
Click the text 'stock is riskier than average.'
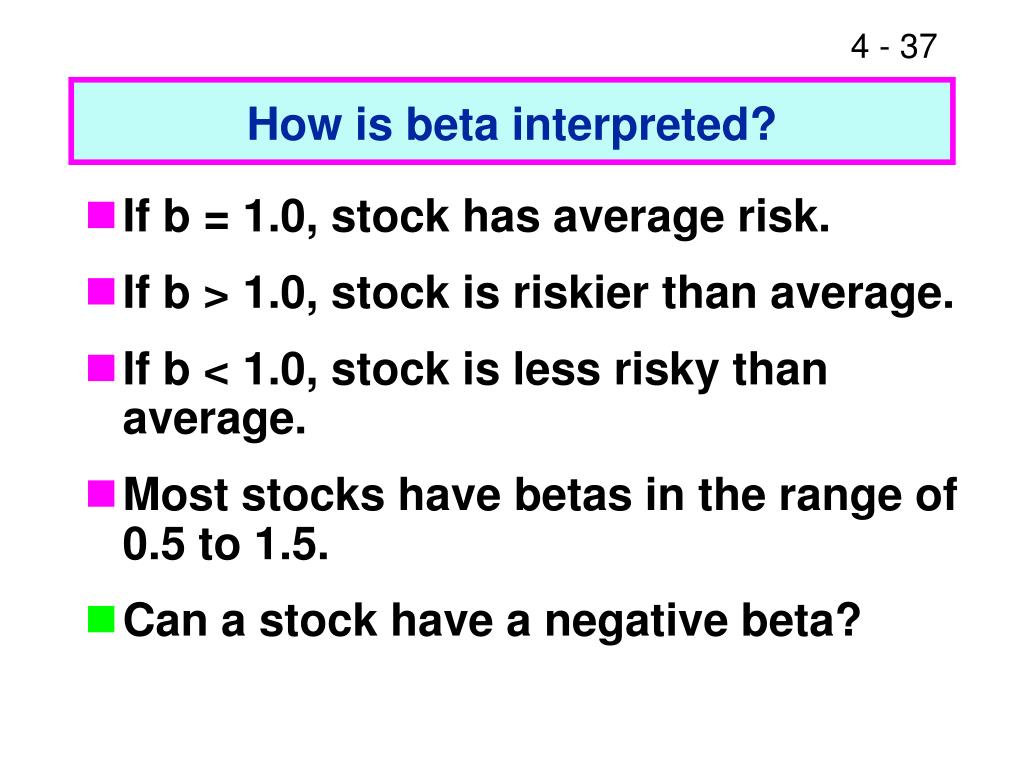point(643,293)
